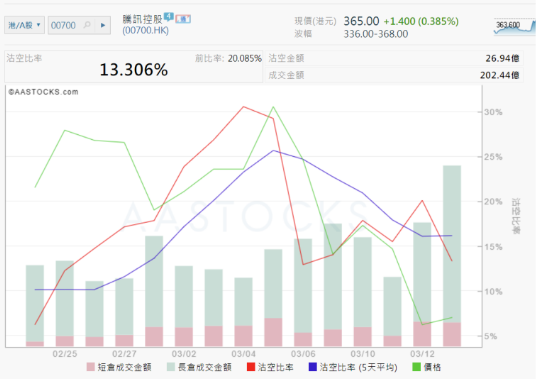Click the 15% right axis label
The image size is (536, 379).
point(493,247)
